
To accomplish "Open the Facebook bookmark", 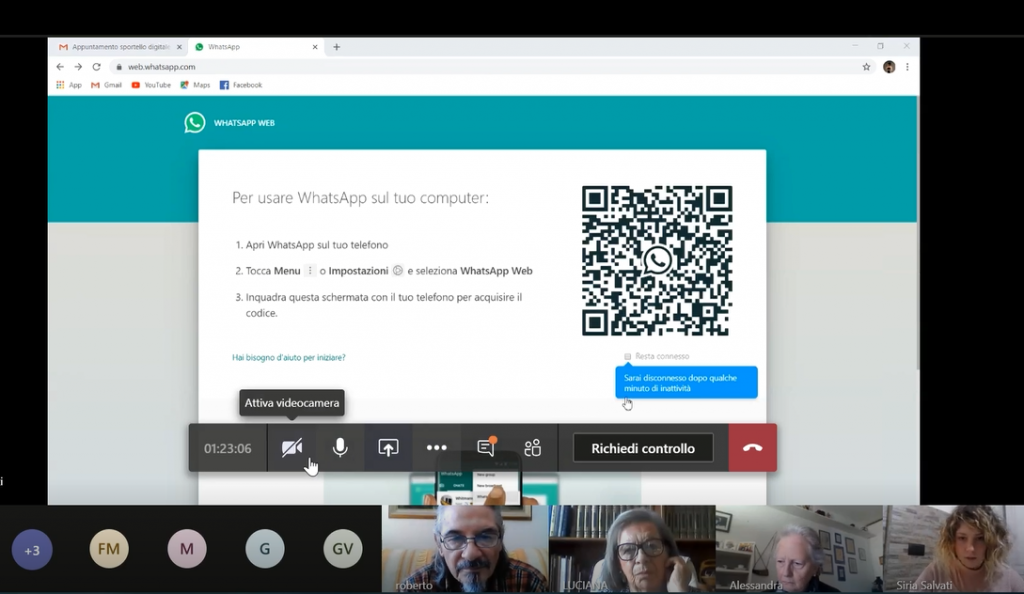I will [241, 85].
